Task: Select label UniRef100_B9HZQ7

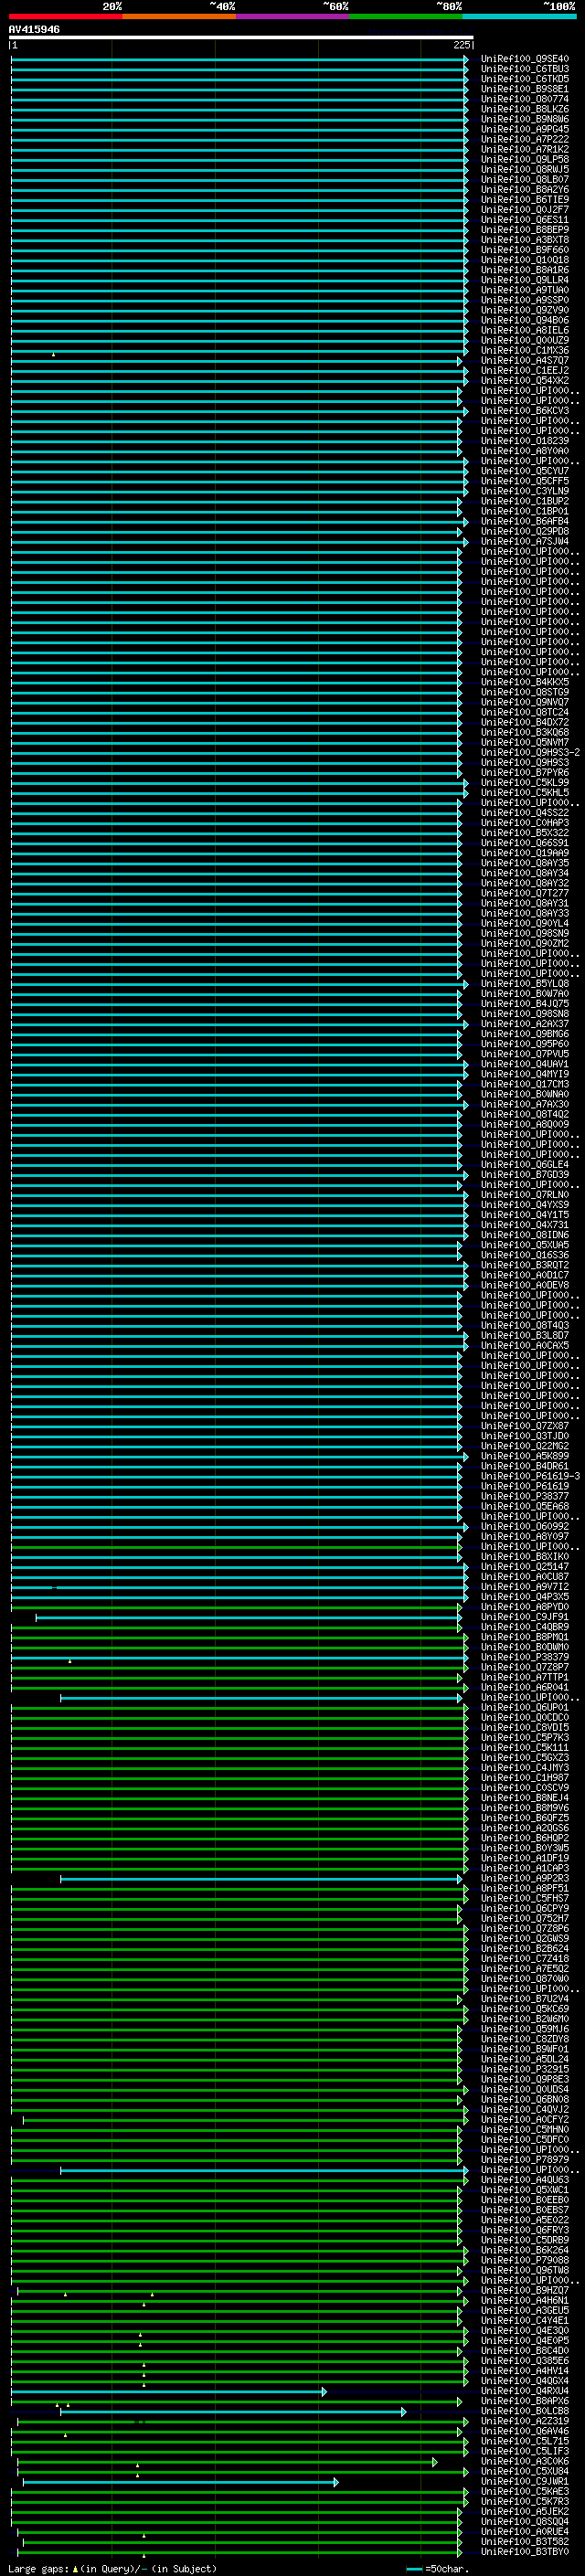Action: 525,2290
